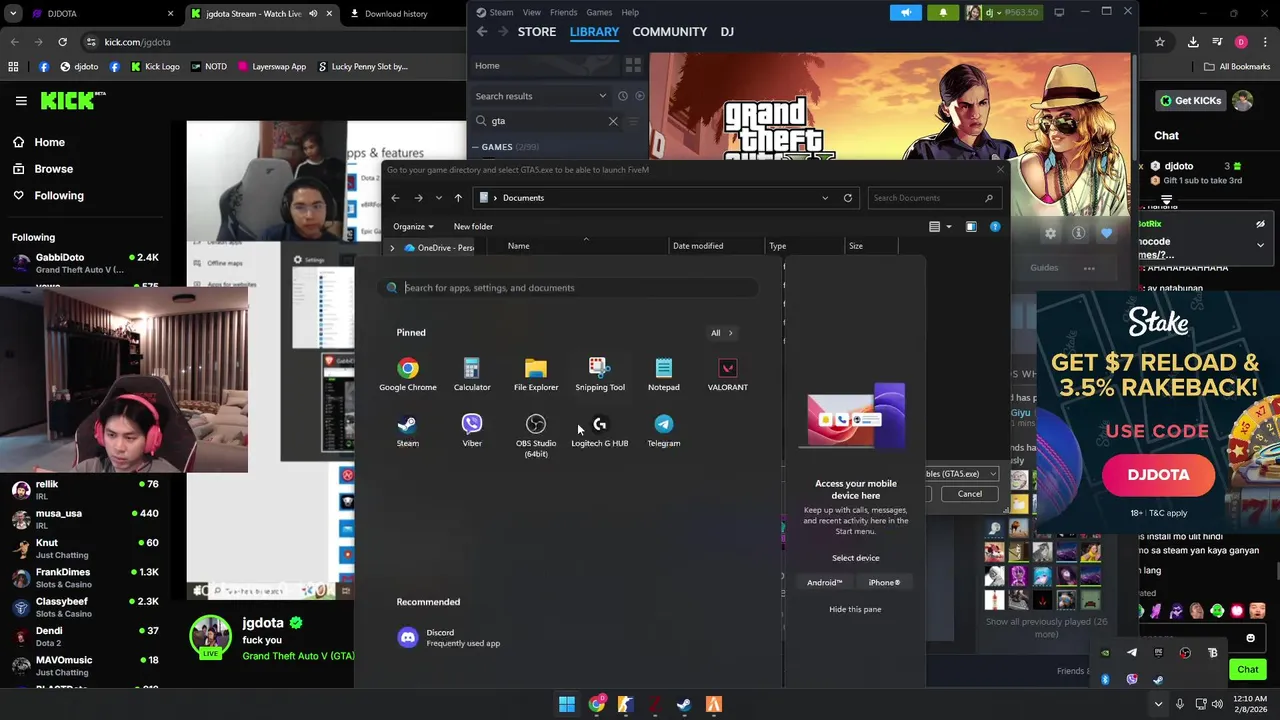Click microphone icon in system tray
This screenshot has height=720, width=1280.
pyautogui.click(x=1180, y=704)
